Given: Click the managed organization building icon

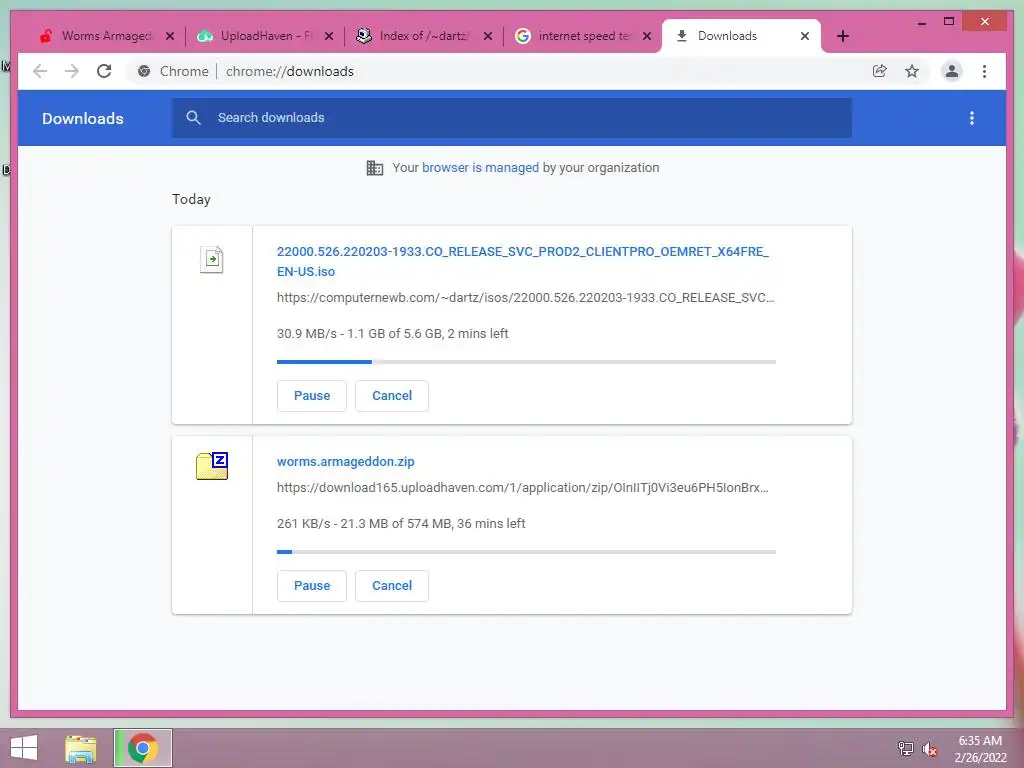Looking at the screenshot, I should coord(374,168).
